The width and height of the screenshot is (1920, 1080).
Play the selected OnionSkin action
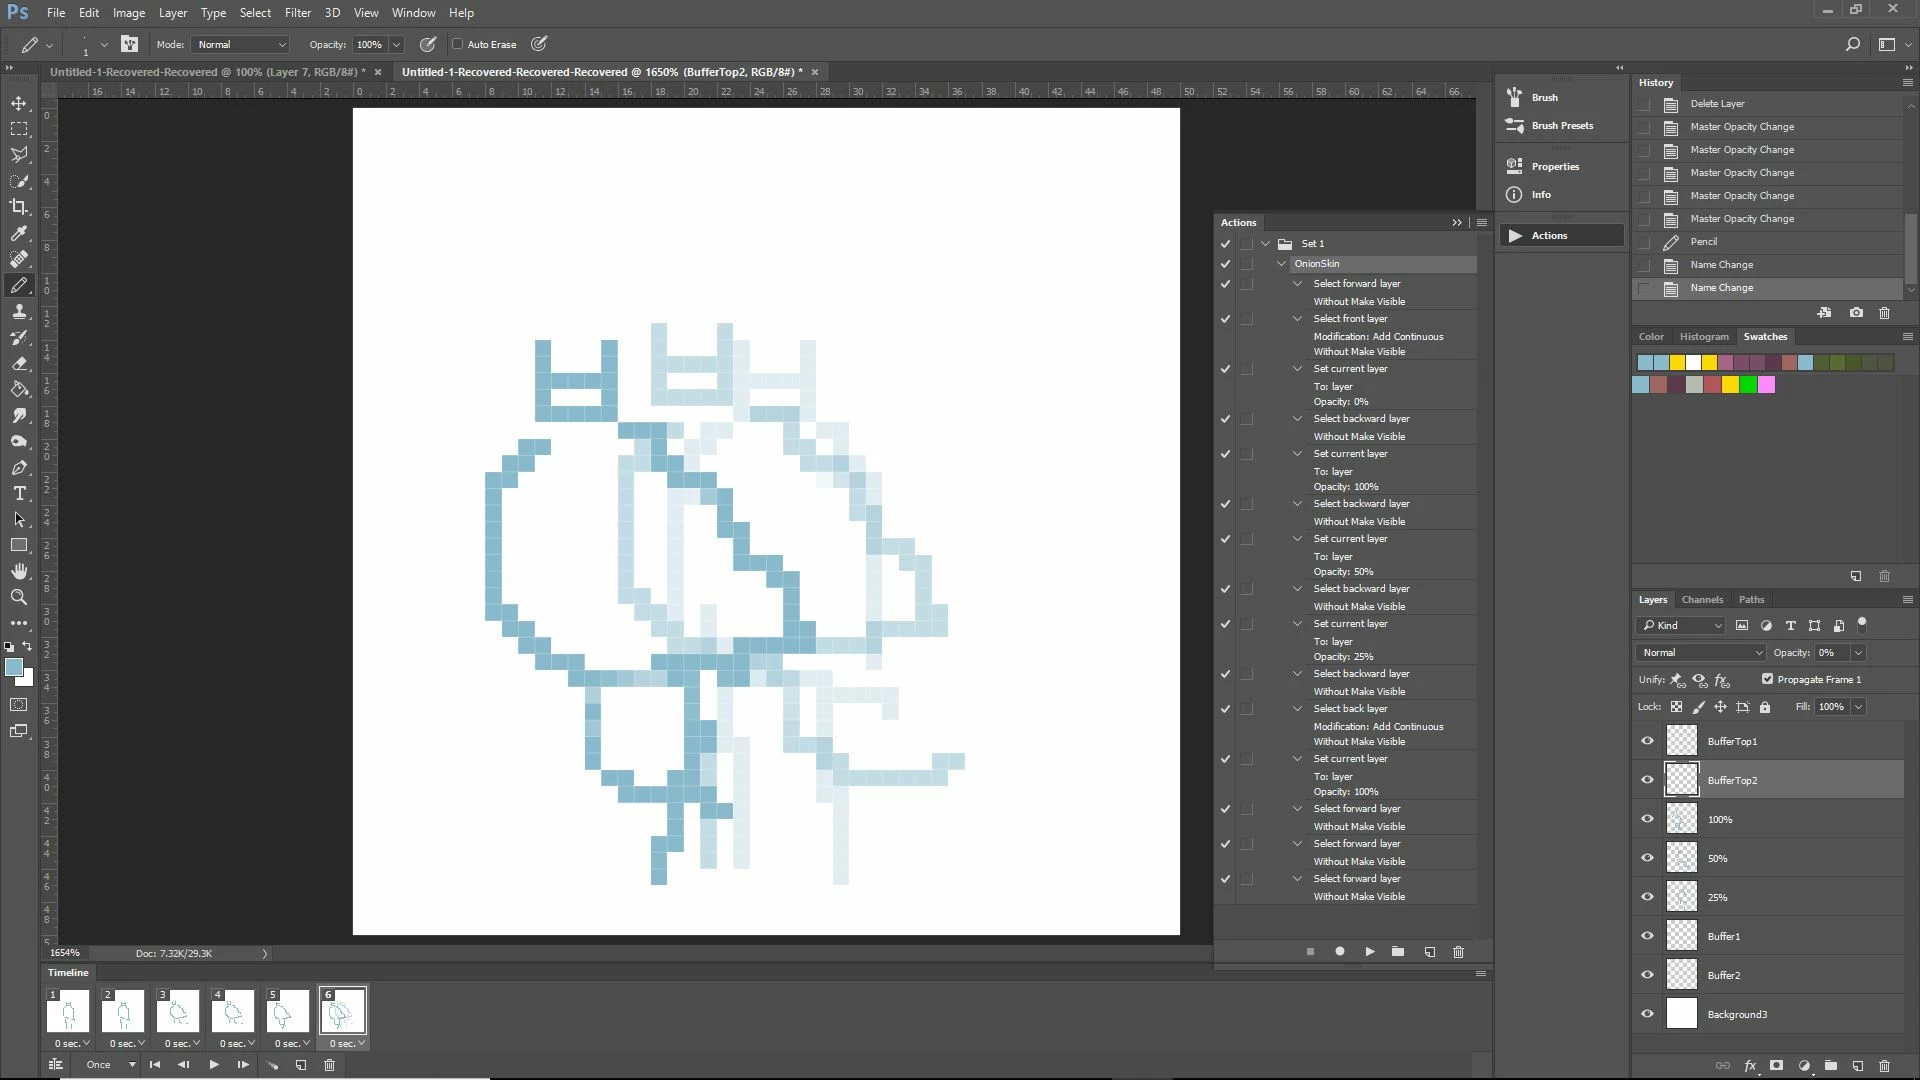click(1370, 952)
